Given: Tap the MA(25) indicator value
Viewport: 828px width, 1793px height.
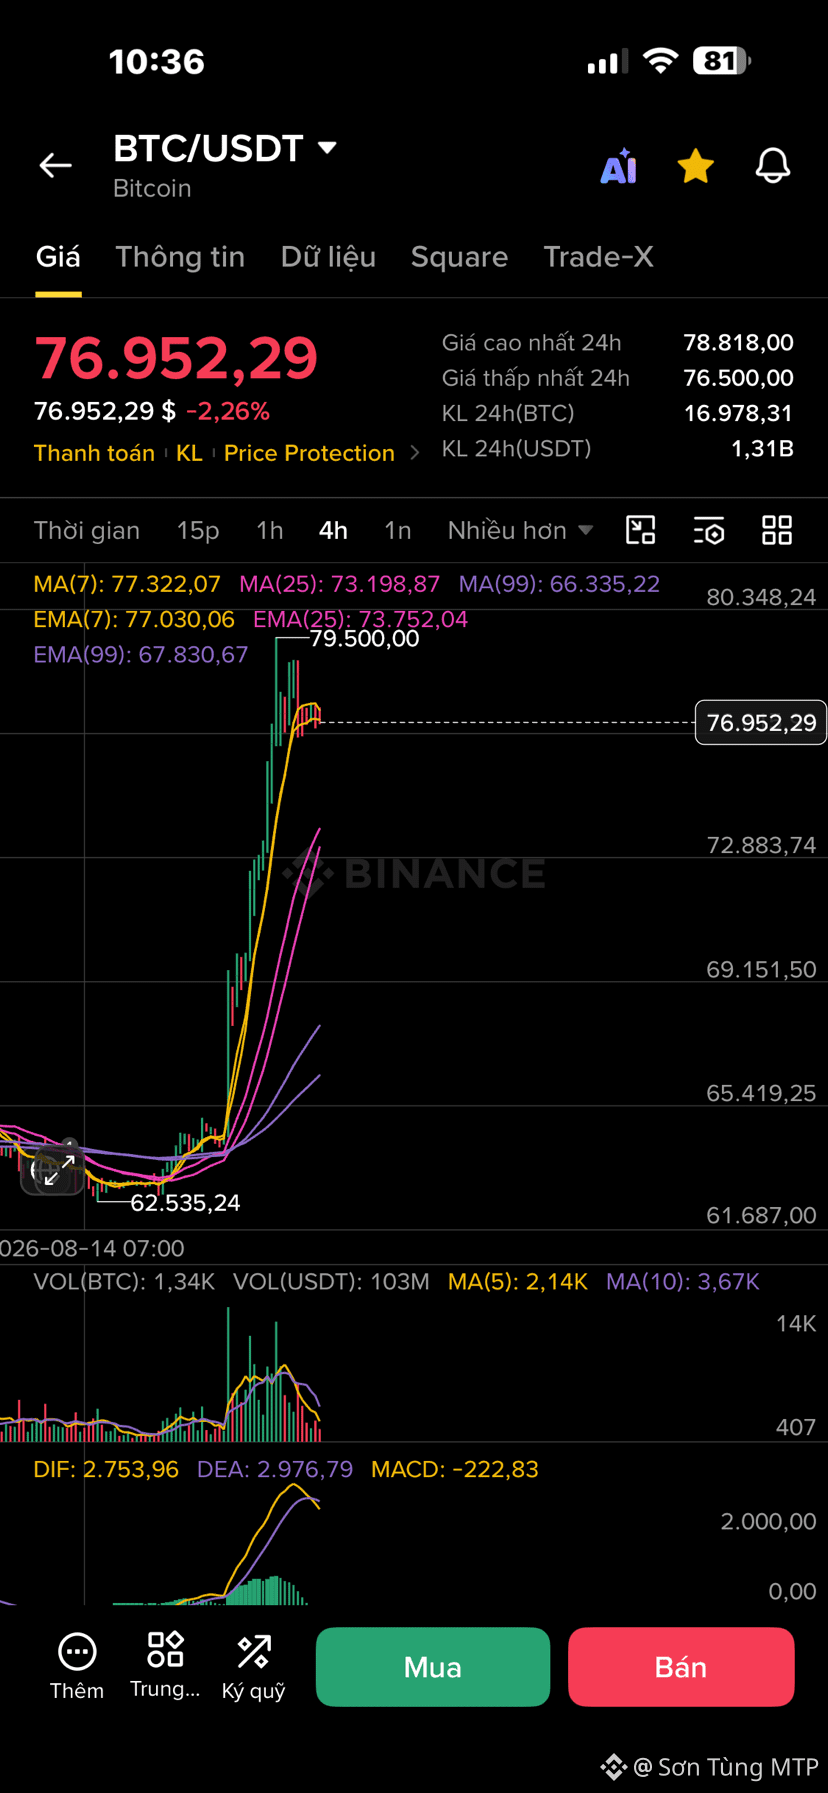Looking at the screenshot, I should [339, 584].
